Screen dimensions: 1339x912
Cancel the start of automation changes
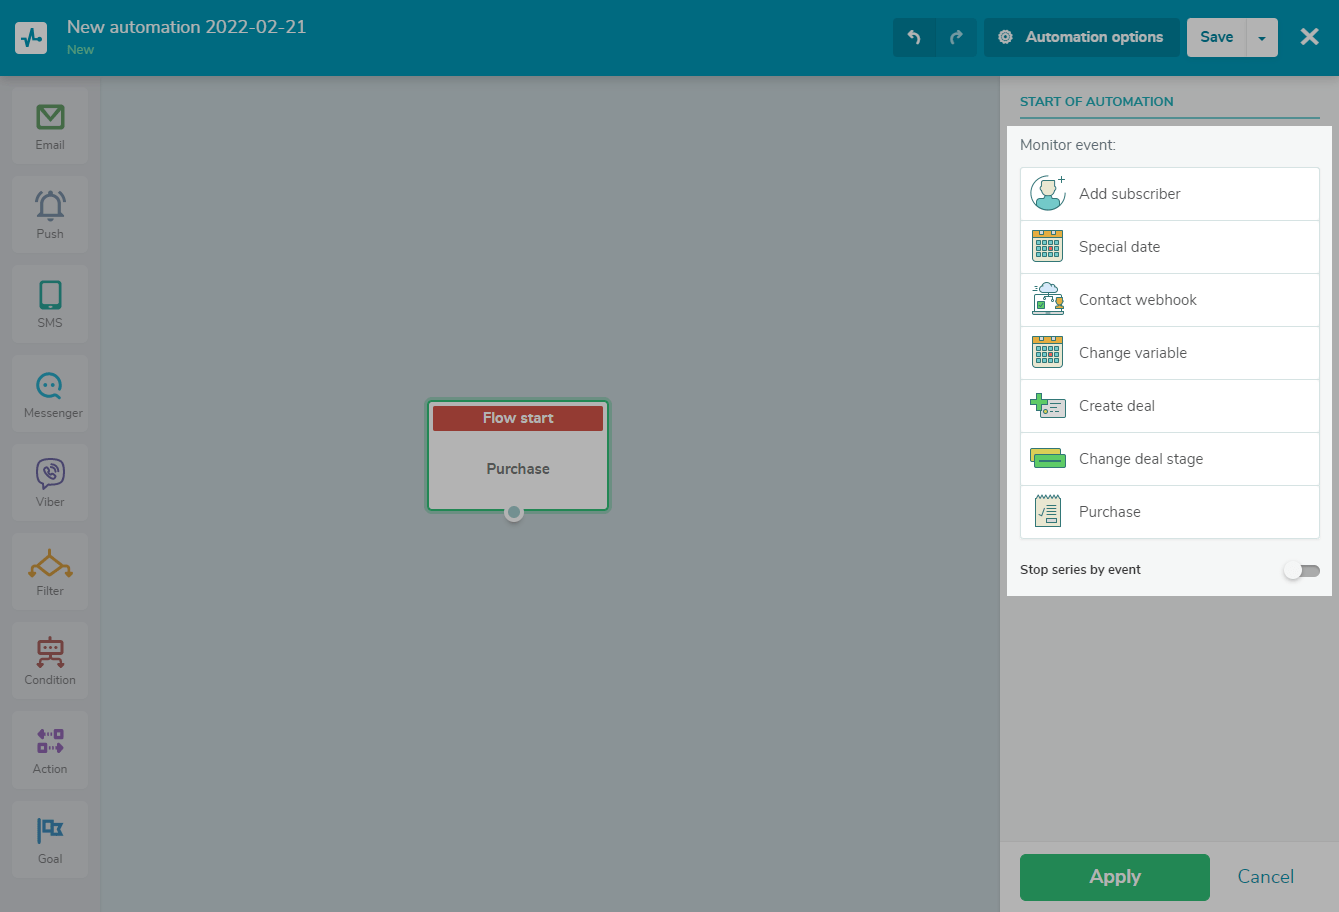coord(1265,877)
